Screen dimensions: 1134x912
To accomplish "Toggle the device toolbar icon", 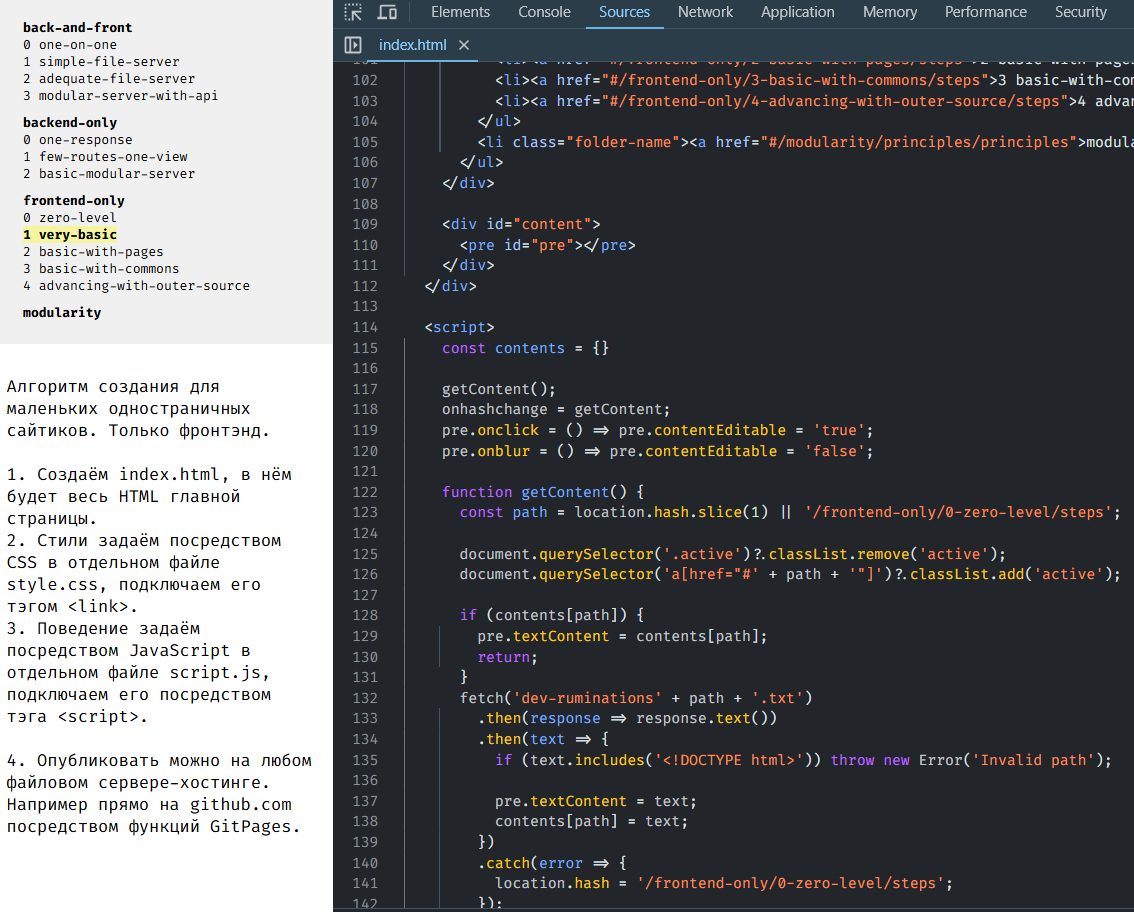I will tap(387, 12).
